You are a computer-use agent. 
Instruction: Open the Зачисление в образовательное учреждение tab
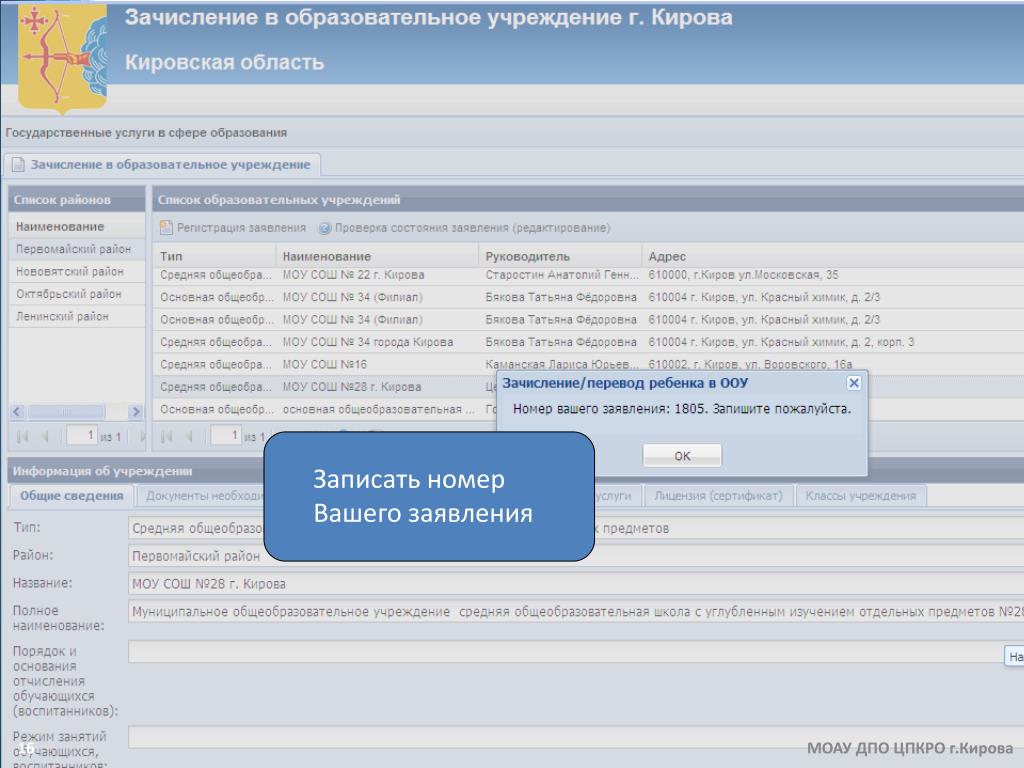click(162, 165)
